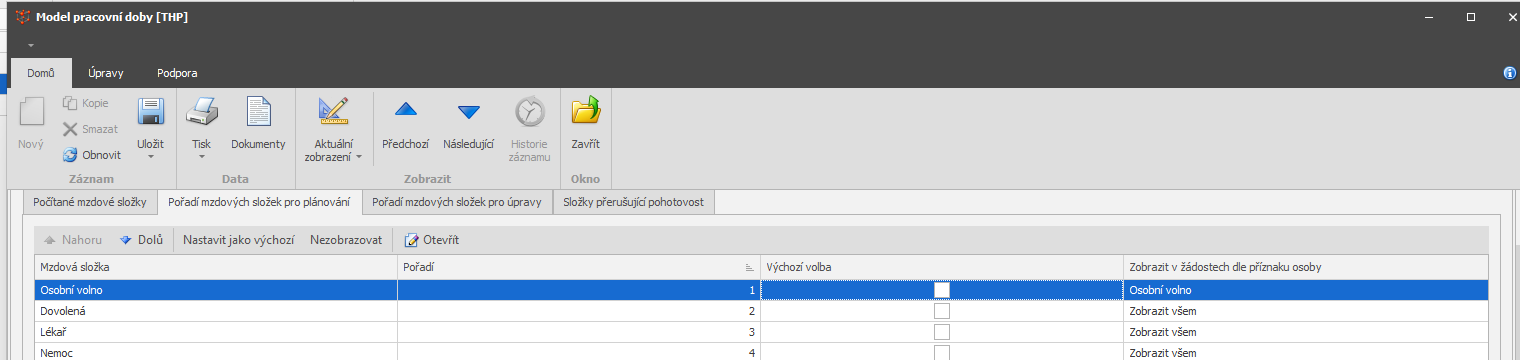Image resolution: width=1520 pixels, height=360 pixels.
Task: Click Obnovit refresh icon
Action: [x=70, y=155]
